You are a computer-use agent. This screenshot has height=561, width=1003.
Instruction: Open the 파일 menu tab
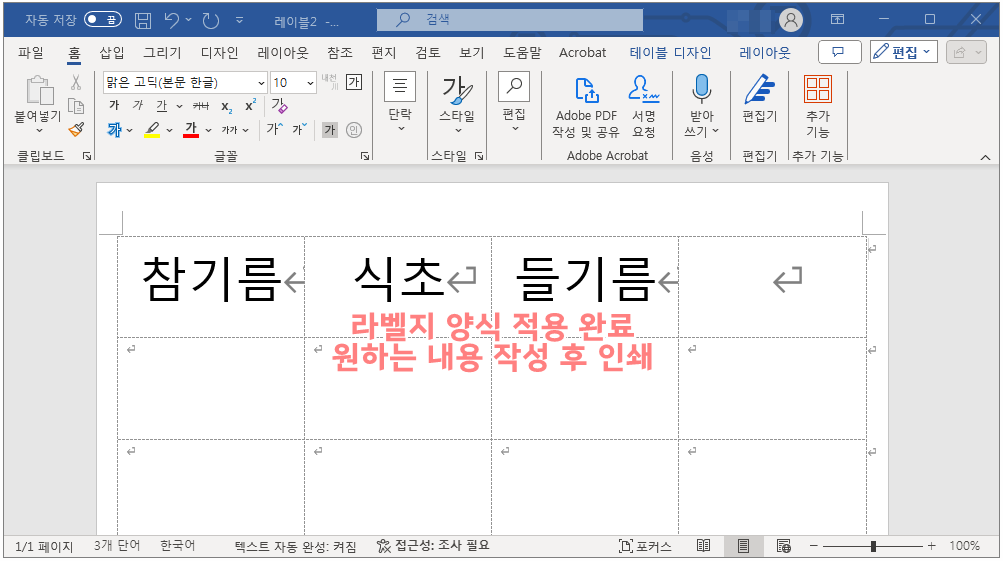coord(31,52)
